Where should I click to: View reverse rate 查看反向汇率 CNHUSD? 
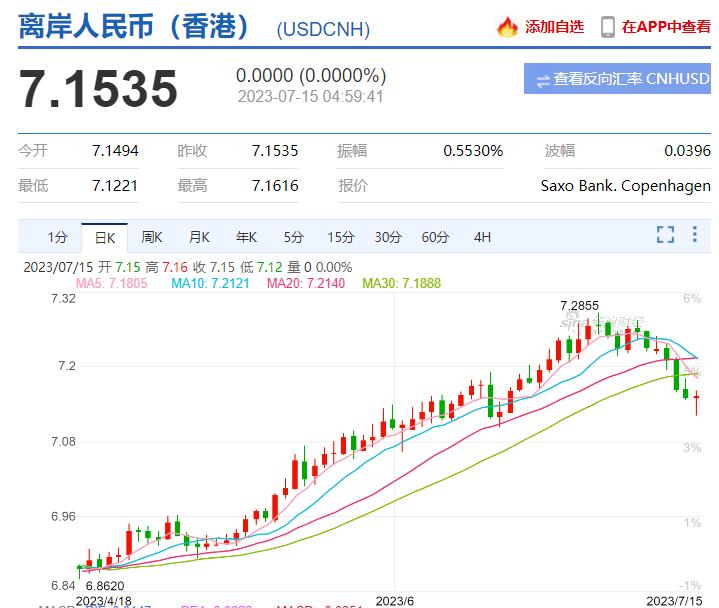pyautogui.click(x=617, y=79)
